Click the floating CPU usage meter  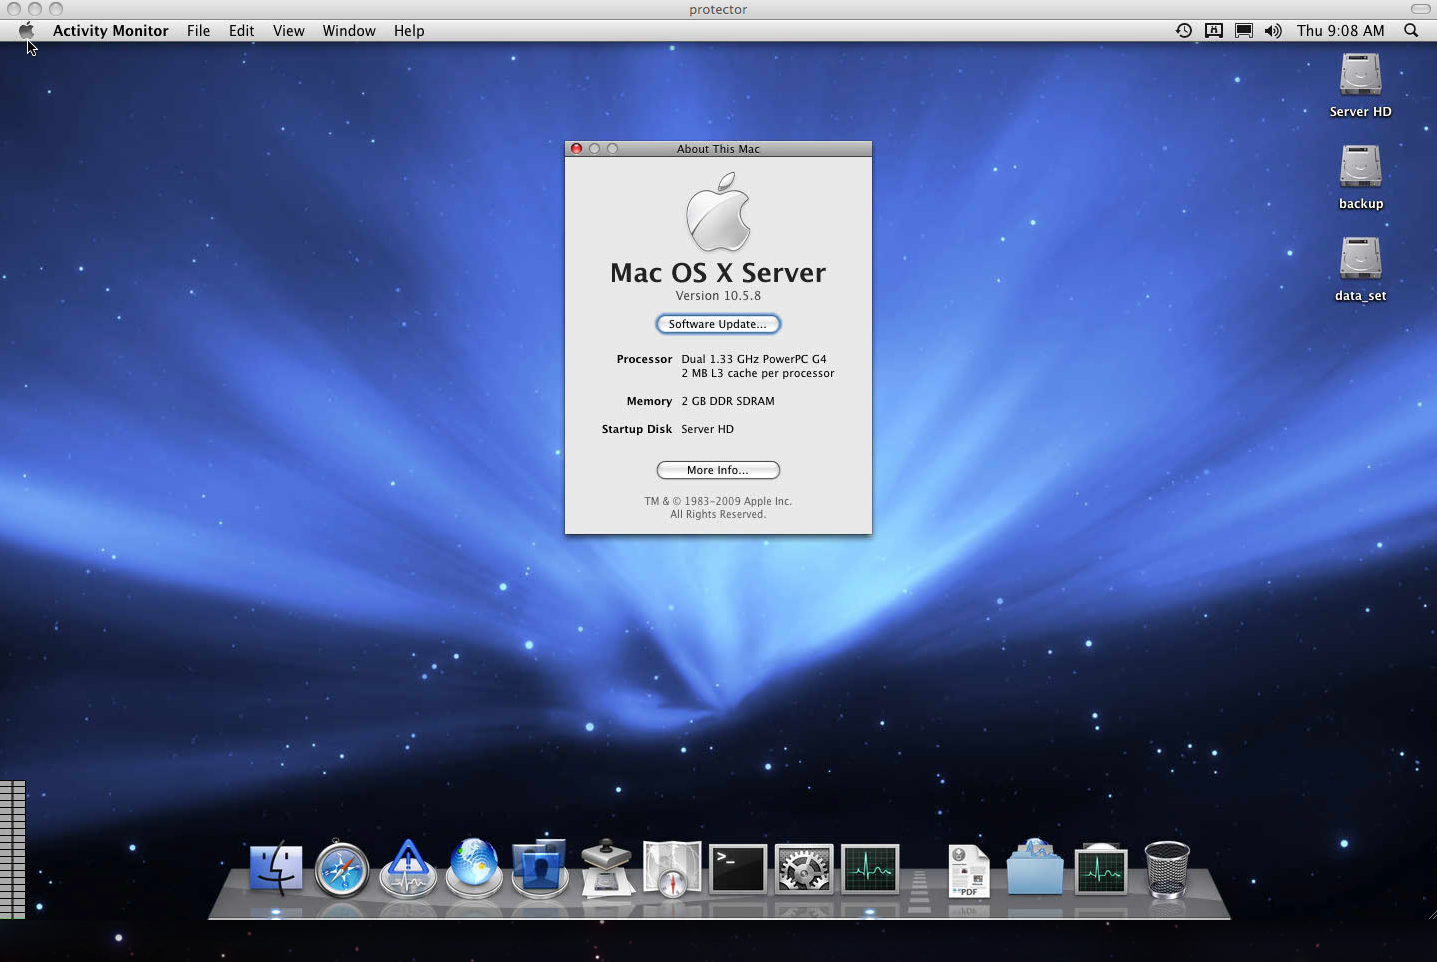click(x=12, y=849)
